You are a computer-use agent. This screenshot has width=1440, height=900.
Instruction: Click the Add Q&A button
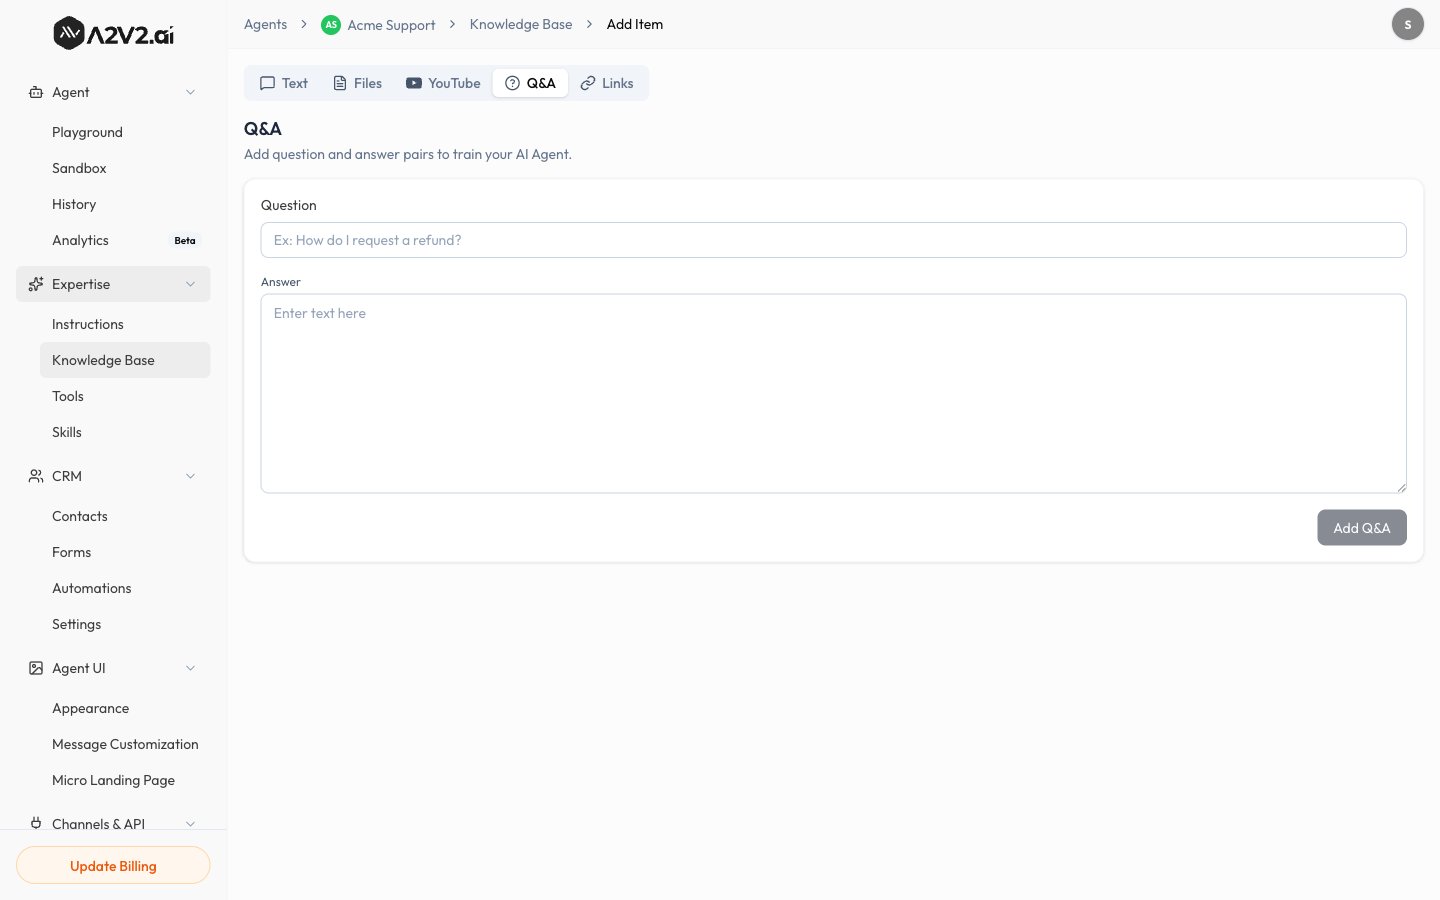pyautogui.click(x=1362, y=528)
